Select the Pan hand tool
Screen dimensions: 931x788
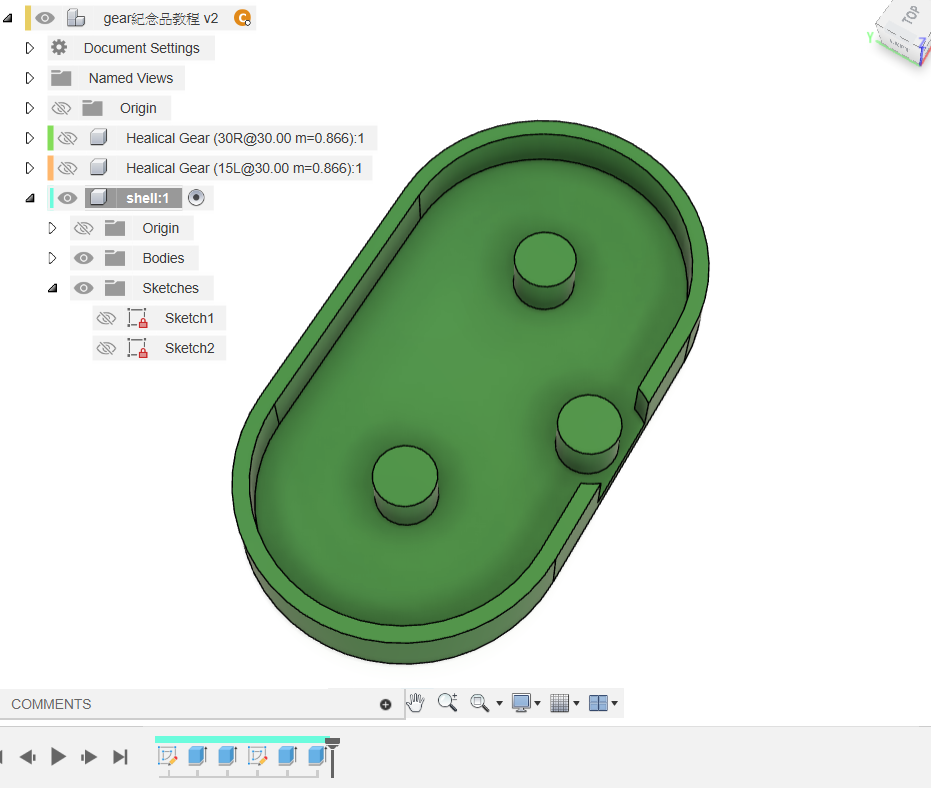click(416, 703)
